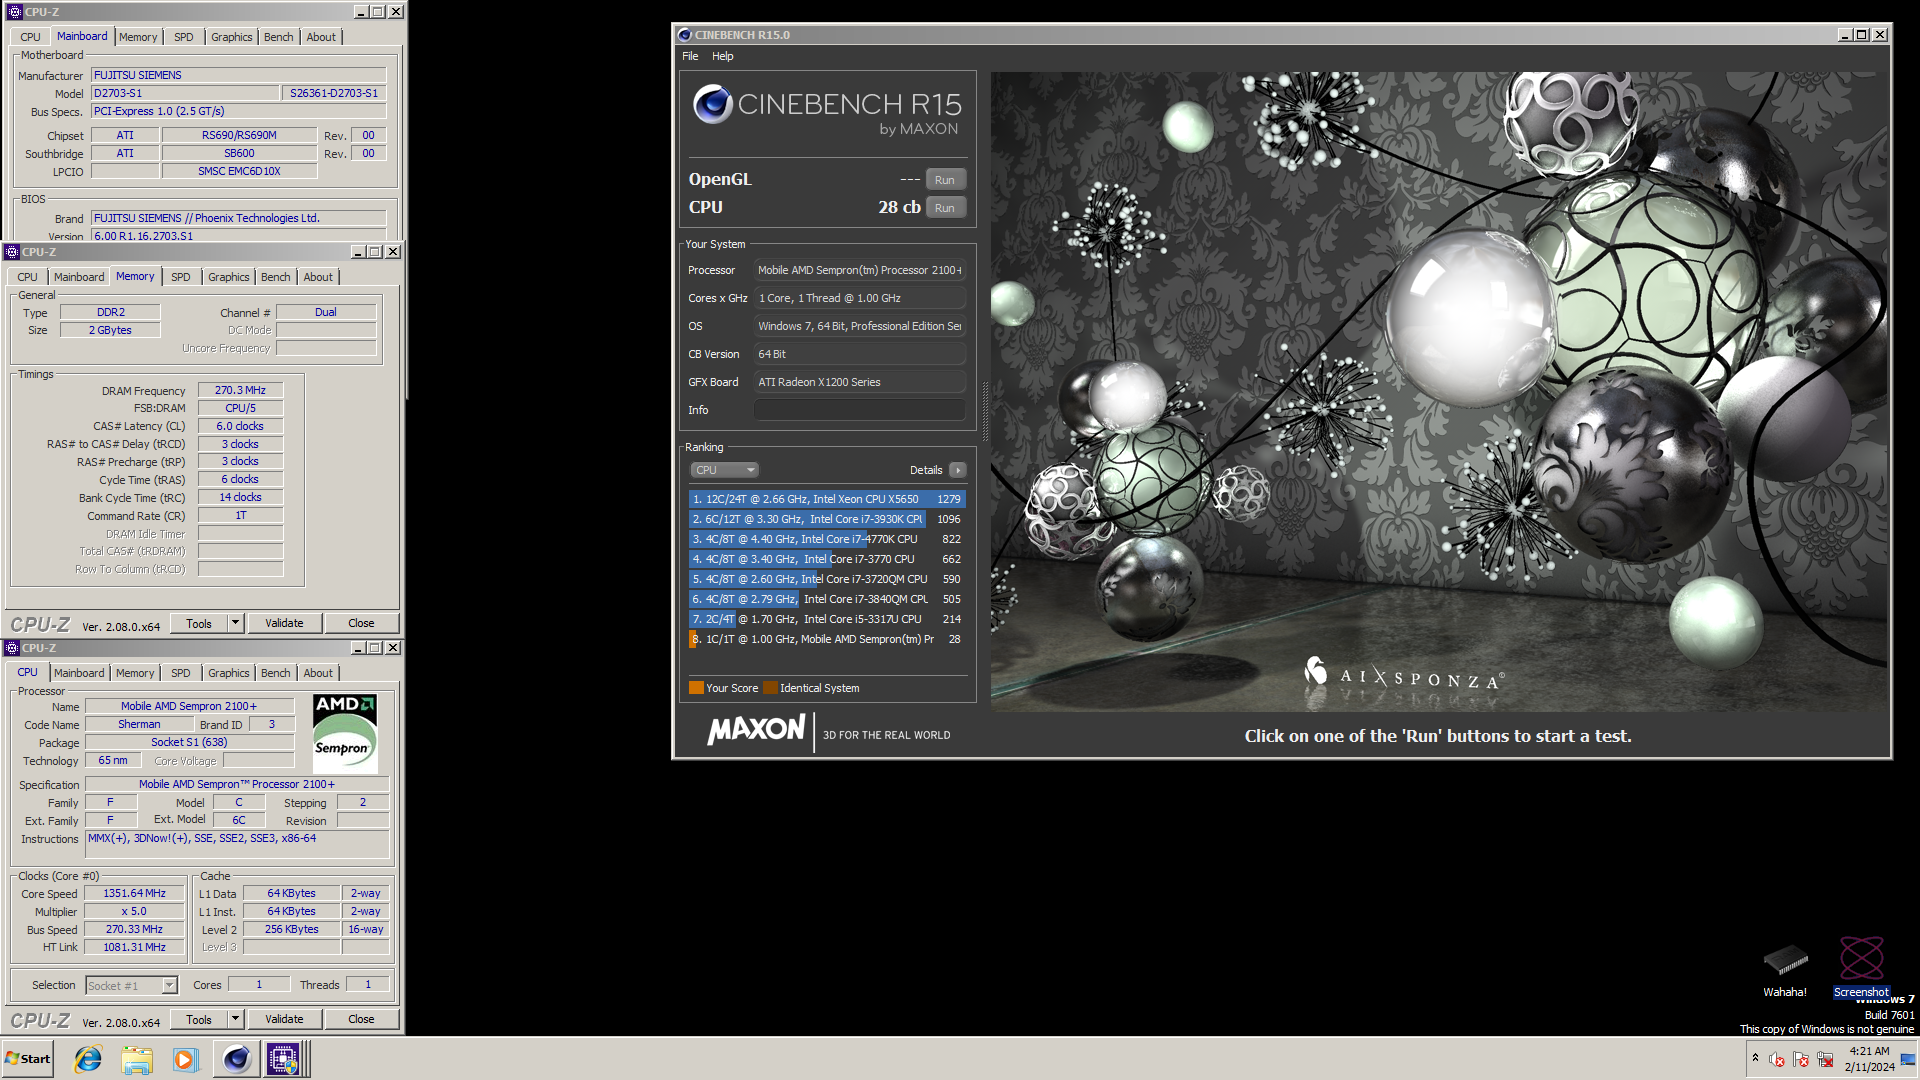The width and height of the screenshot is (1920, 1080).
Task: Open Tools dropdown arrow in bottom CPU-Z window
Action: coord(236,1019)
